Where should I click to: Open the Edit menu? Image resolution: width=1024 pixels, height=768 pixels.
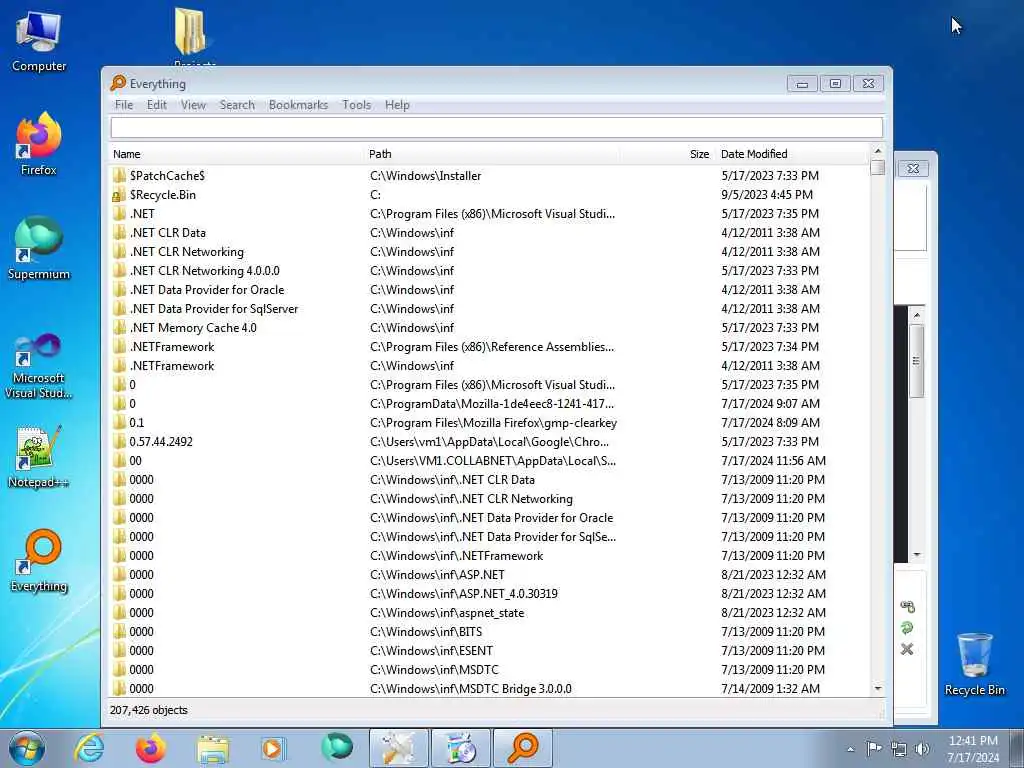157,104
